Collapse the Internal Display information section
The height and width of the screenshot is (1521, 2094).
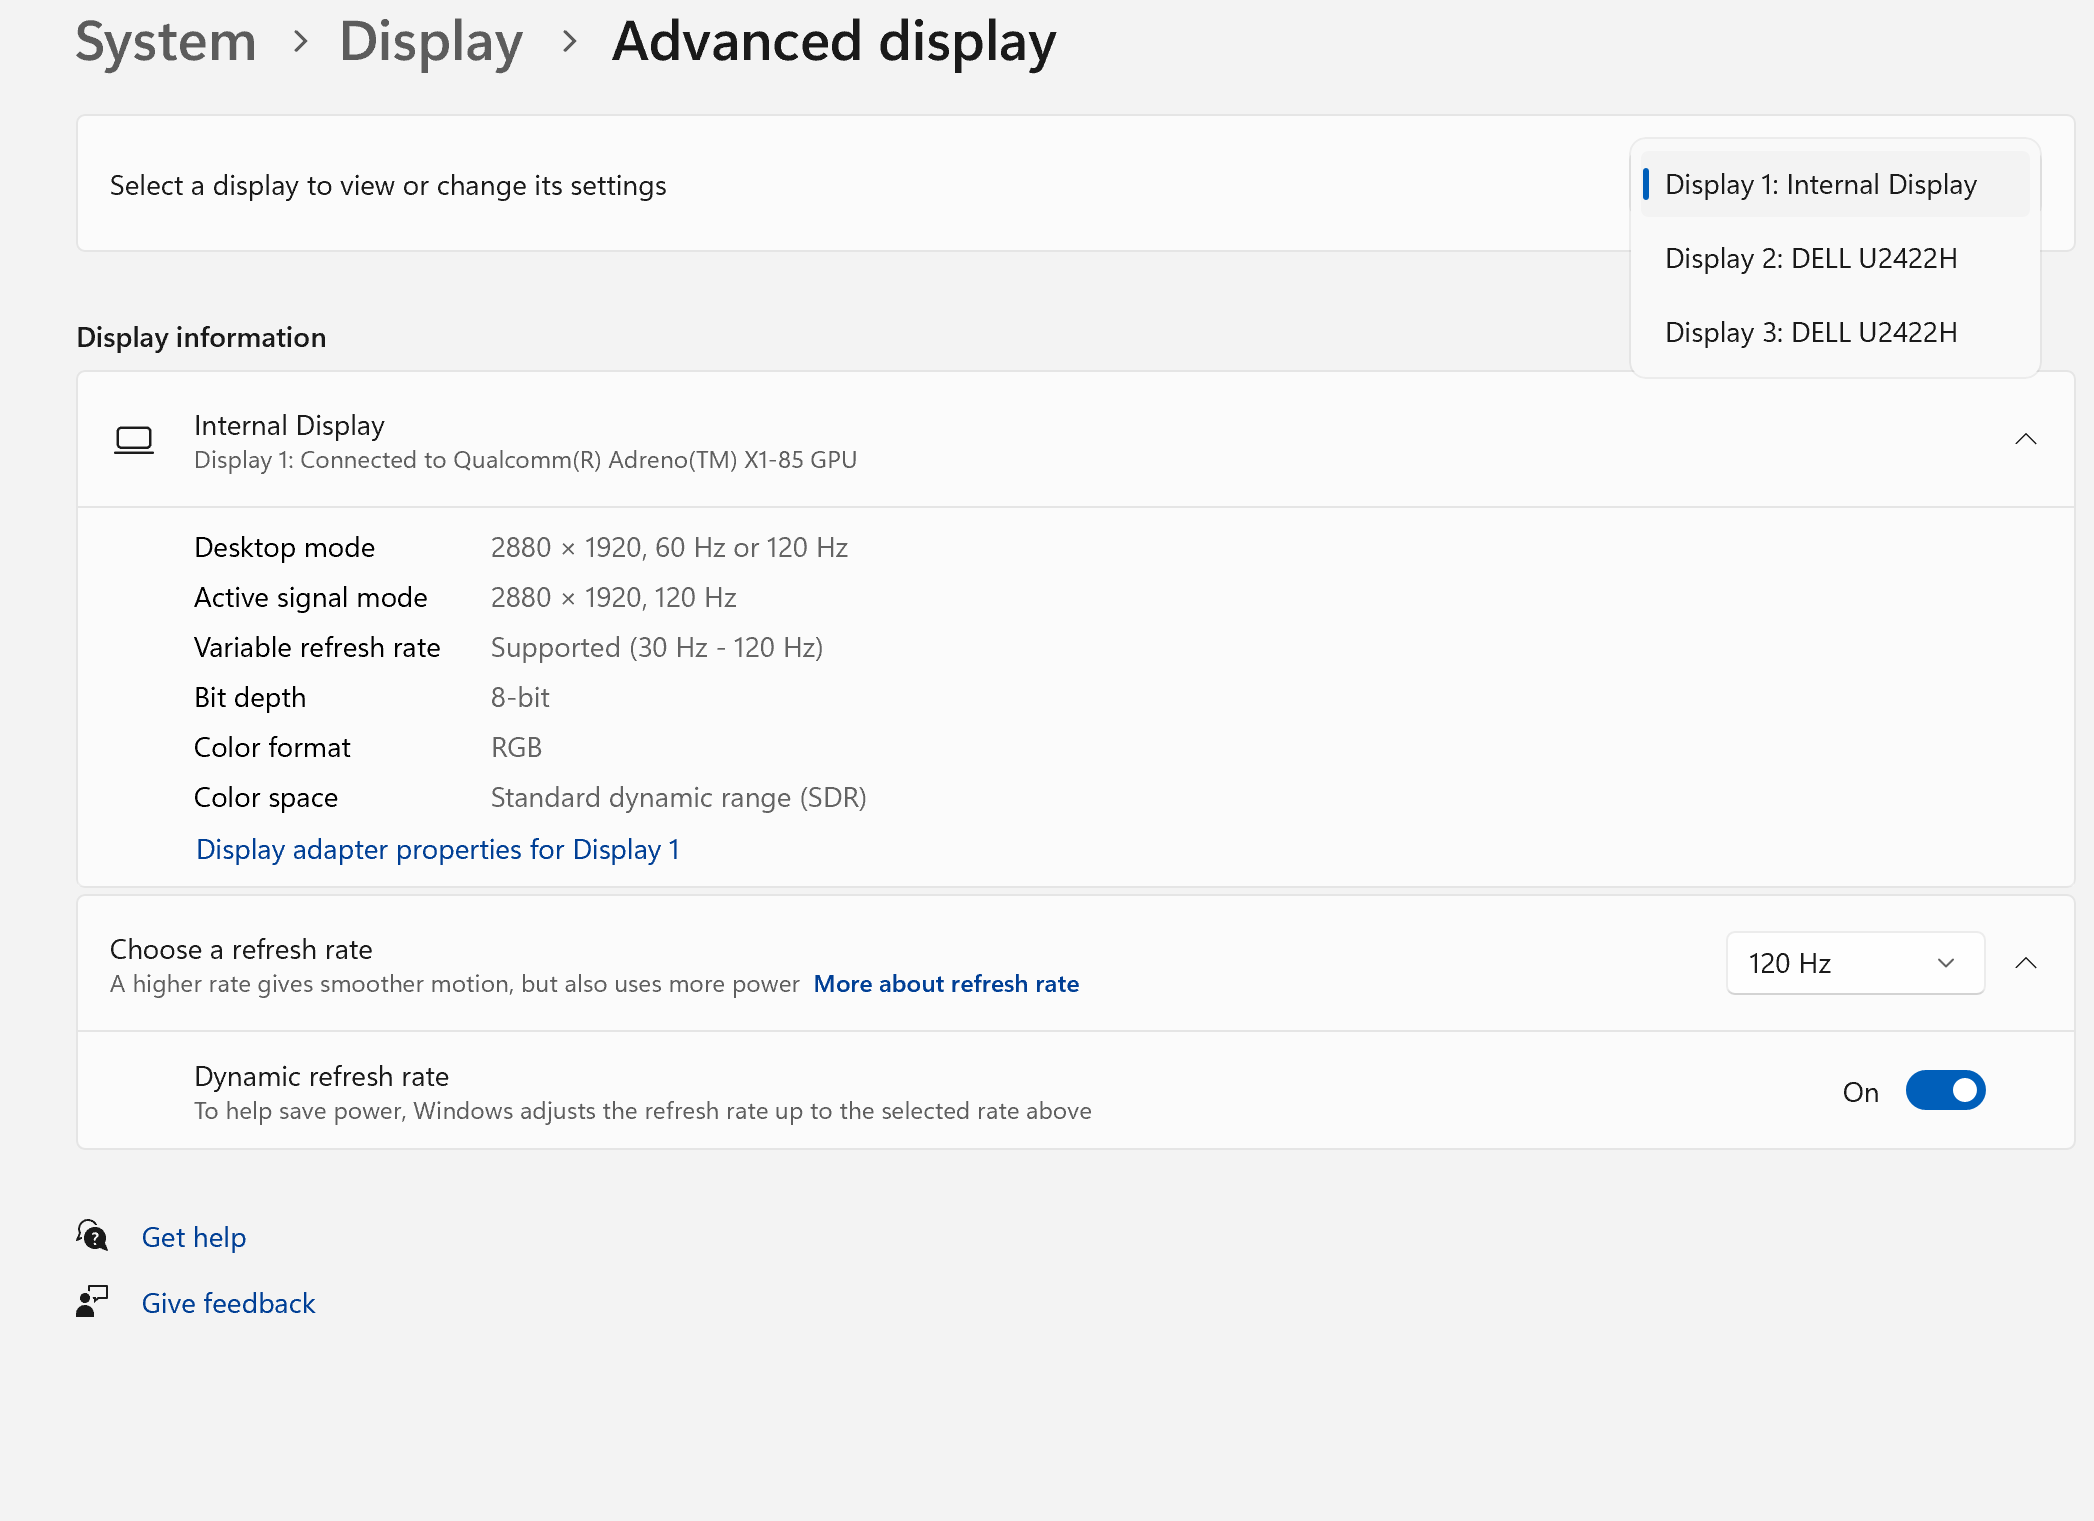pyautogui.click(x=2025, y=440)
